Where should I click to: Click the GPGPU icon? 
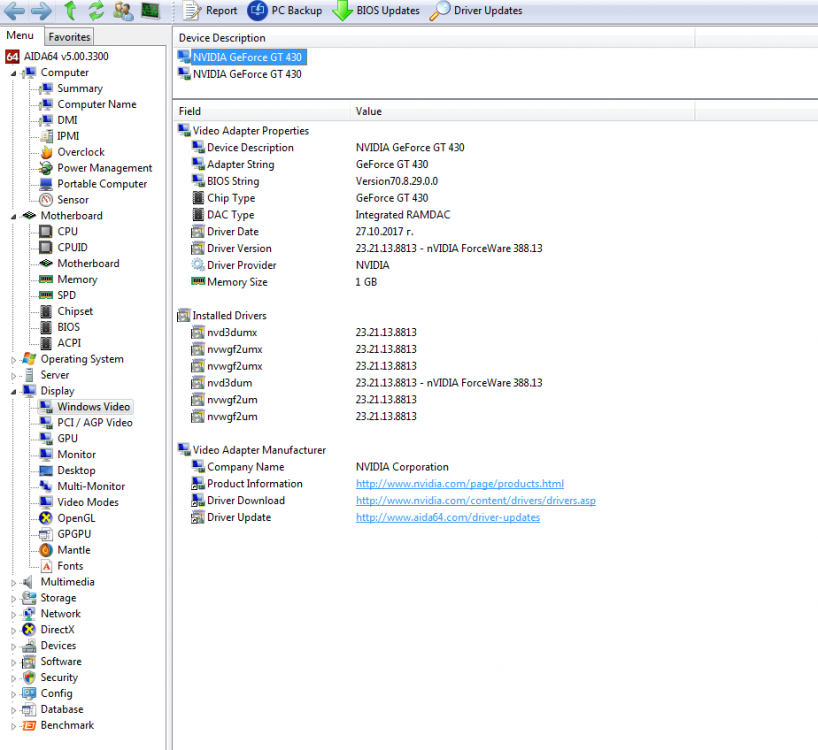pos(46,535)
